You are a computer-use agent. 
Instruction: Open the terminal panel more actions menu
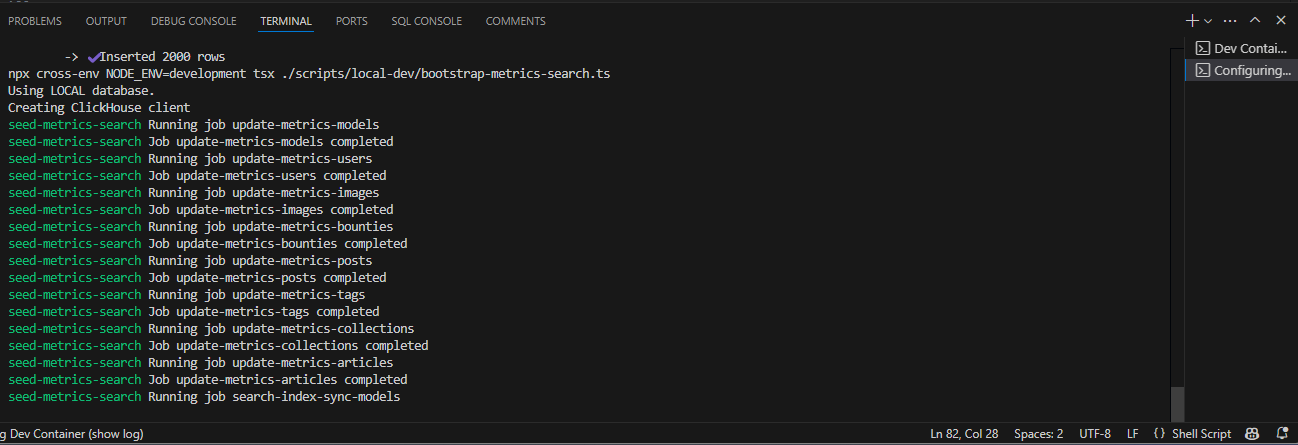pos(1230,21)
